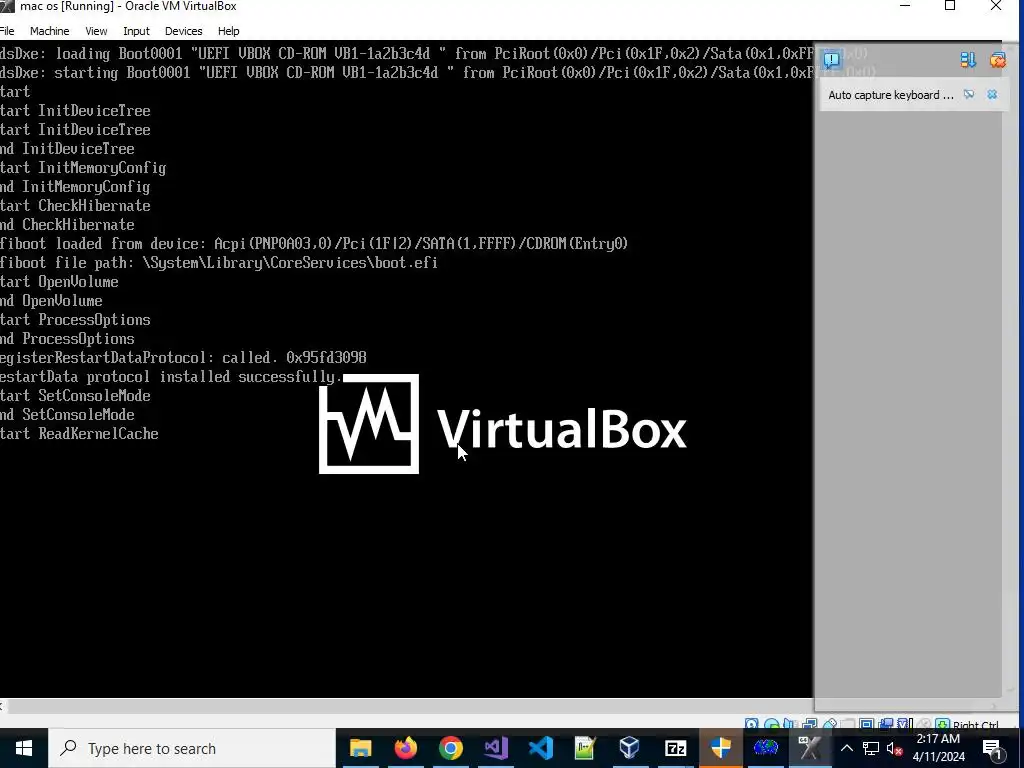The height and width of the screenshot is (768, 1024).
Task: Click the boot.efi file path line
Action: [219, 263]
